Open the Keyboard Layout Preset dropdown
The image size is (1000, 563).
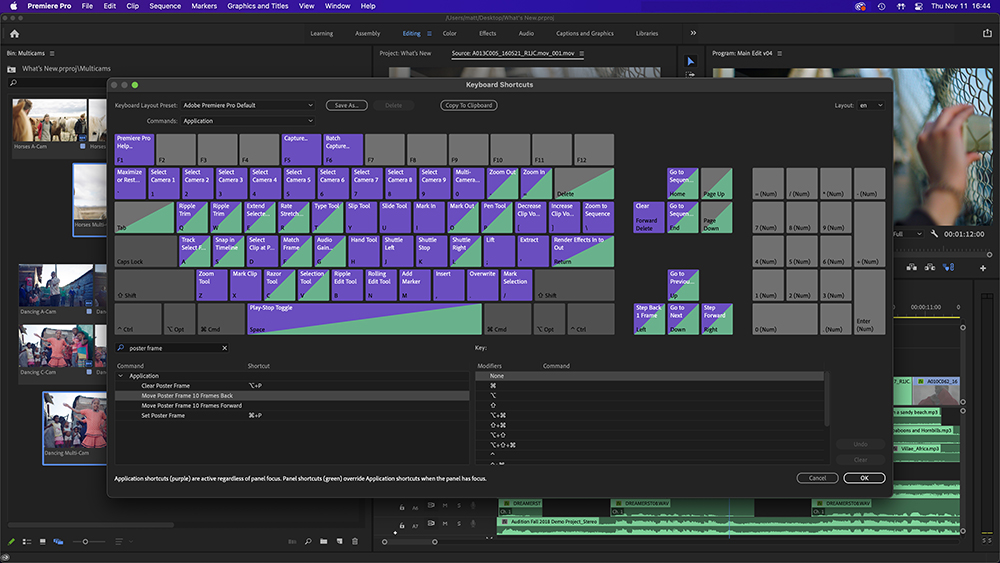click(247, 105)
